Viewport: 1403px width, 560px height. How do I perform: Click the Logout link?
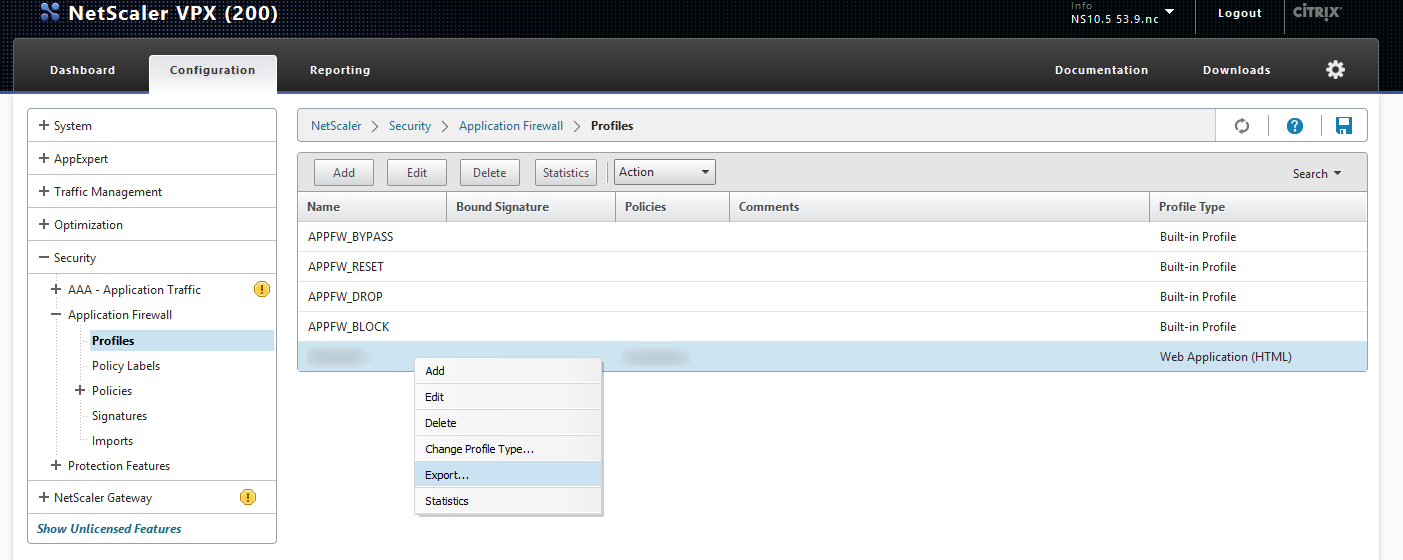1240,14
